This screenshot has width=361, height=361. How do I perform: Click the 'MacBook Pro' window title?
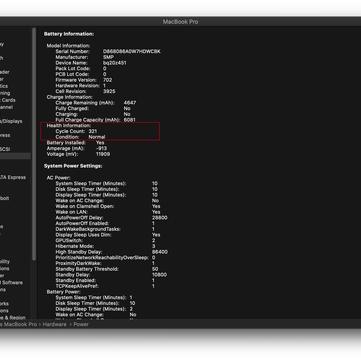click(180, 22)
